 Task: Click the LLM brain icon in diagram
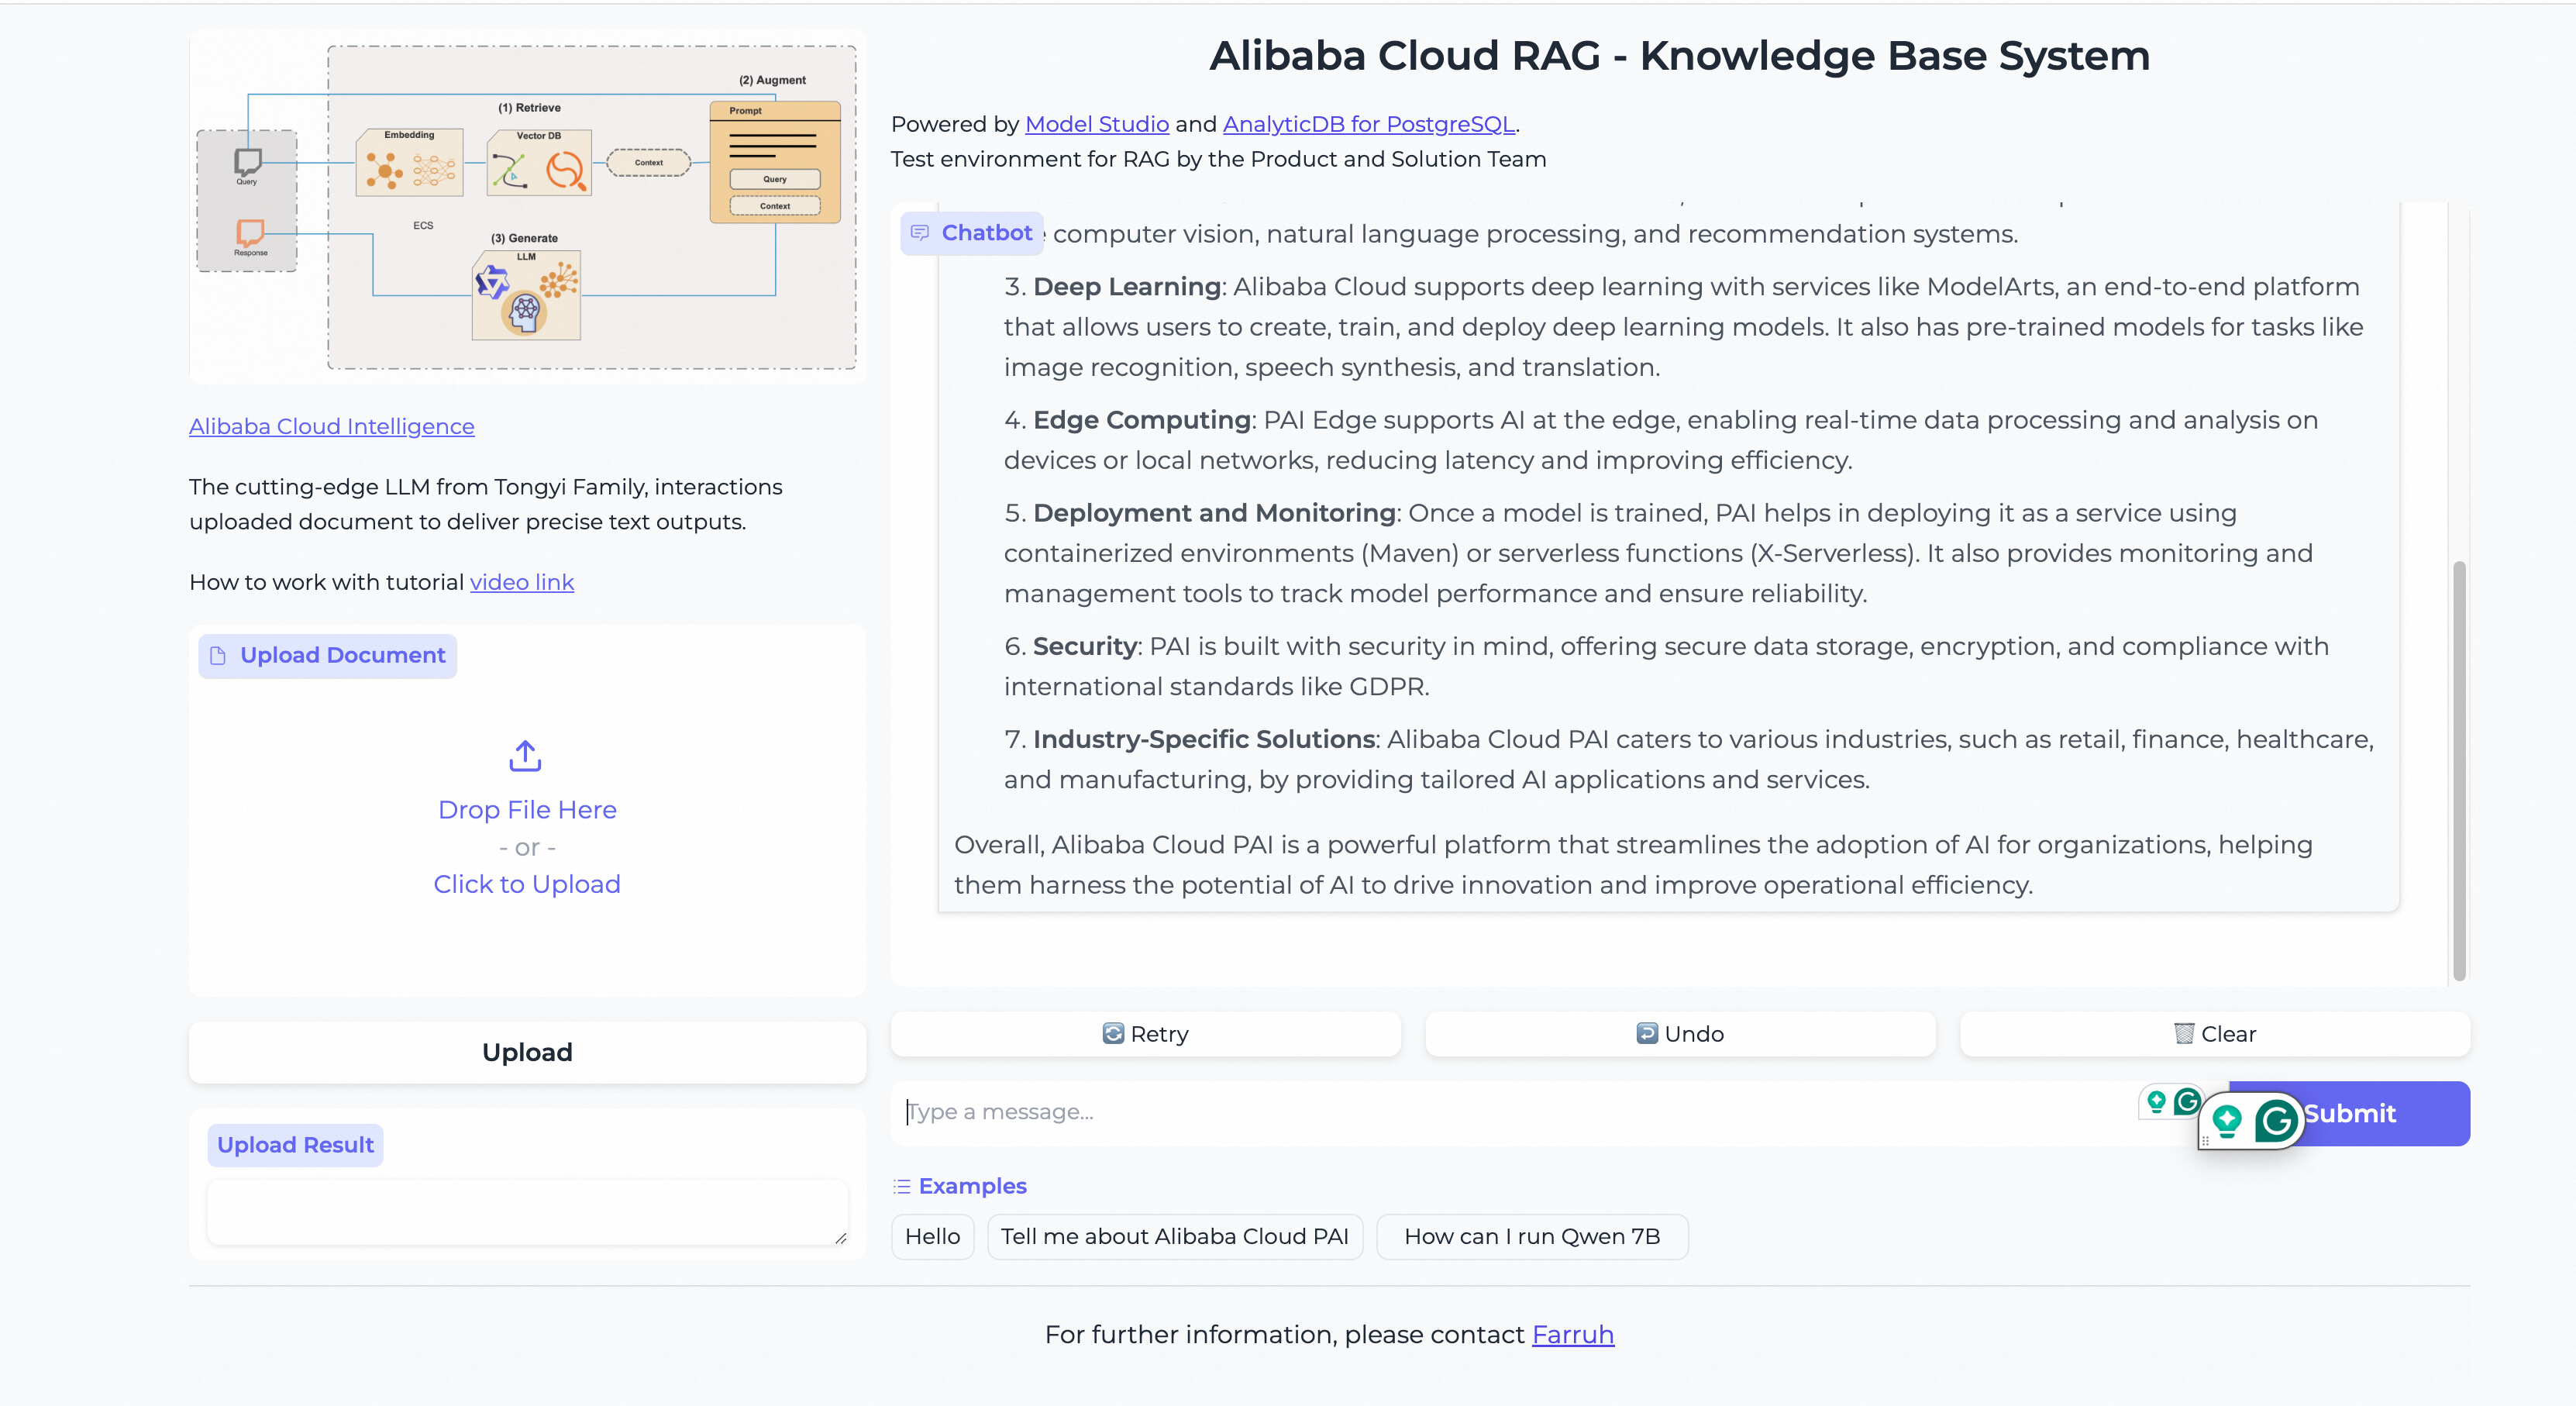click(x=525, y=312)
